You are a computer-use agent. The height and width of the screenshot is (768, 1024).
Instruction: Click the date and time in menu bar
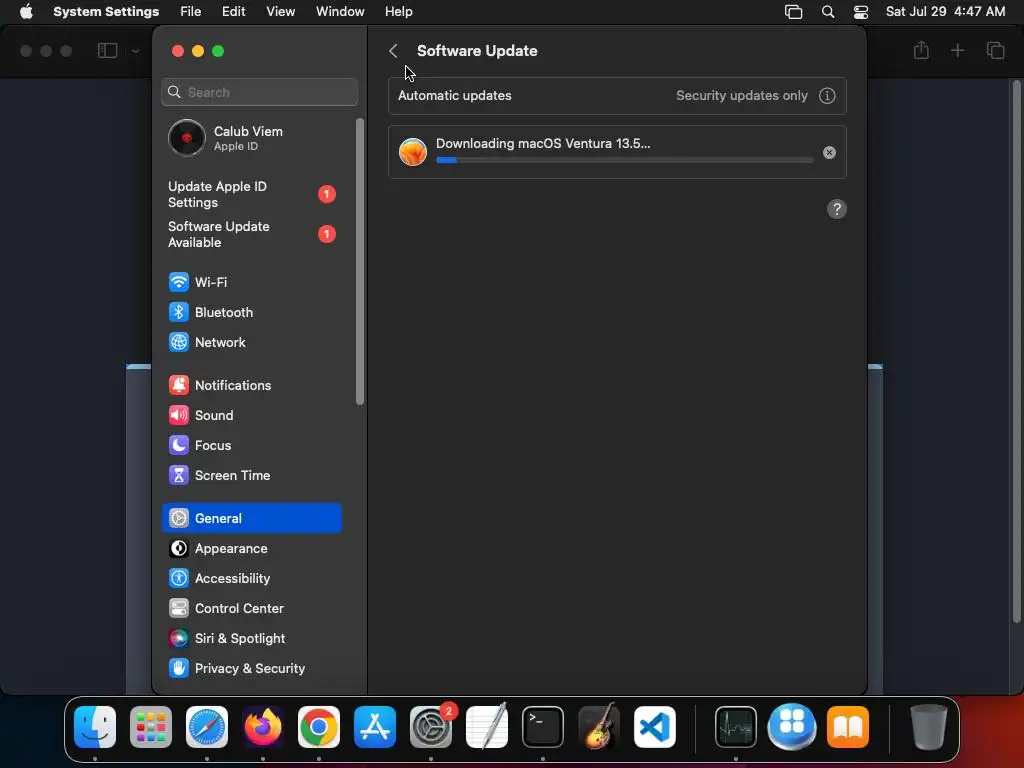[x=945, y=12]
